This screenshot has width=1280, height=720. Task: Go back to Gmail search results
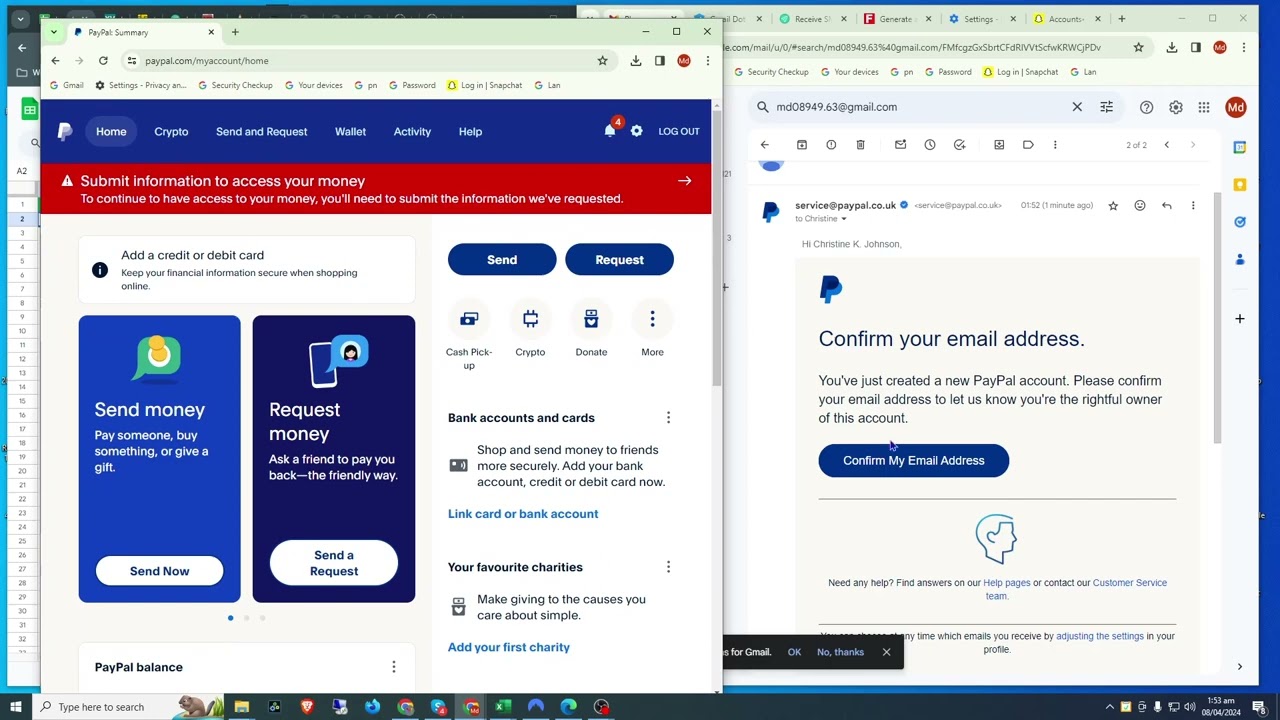pos(765,145)
